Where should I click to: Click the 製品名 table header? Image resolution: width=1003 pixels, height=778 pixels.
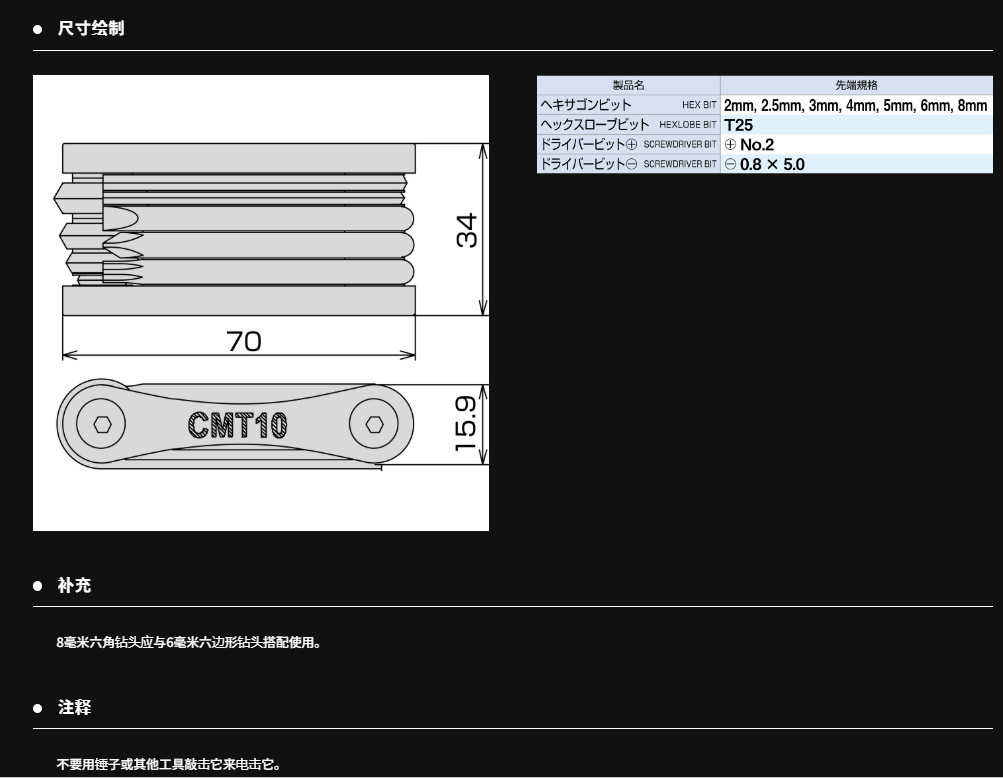[x=628, y=86]
